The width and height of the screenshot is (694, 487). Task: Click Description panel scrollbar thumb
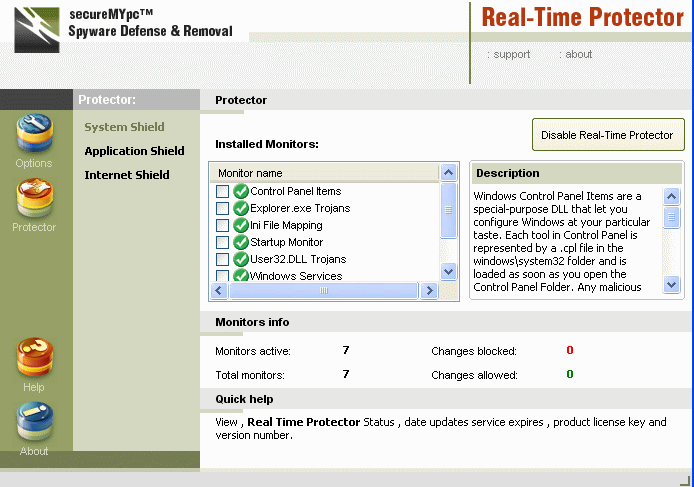pyautogui.click(x=671, y=217)
